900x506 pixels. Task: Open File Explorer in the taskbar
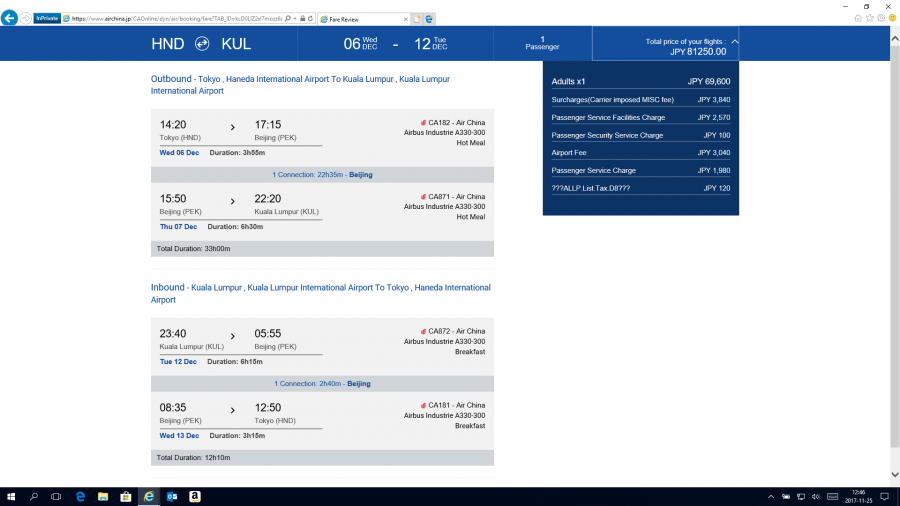pos(102,496)
